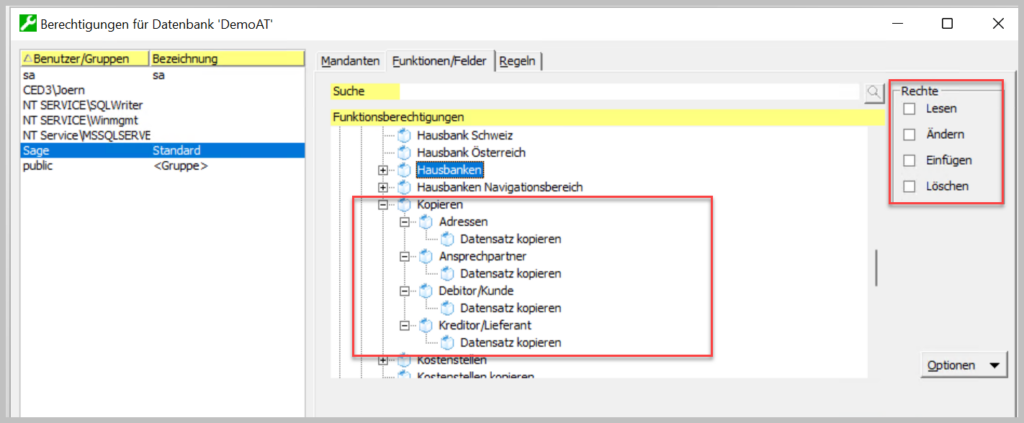Open the Optionen dropdown button
Image resolution: width=1024 pixels, height=423 pixels.
[962, 365]
